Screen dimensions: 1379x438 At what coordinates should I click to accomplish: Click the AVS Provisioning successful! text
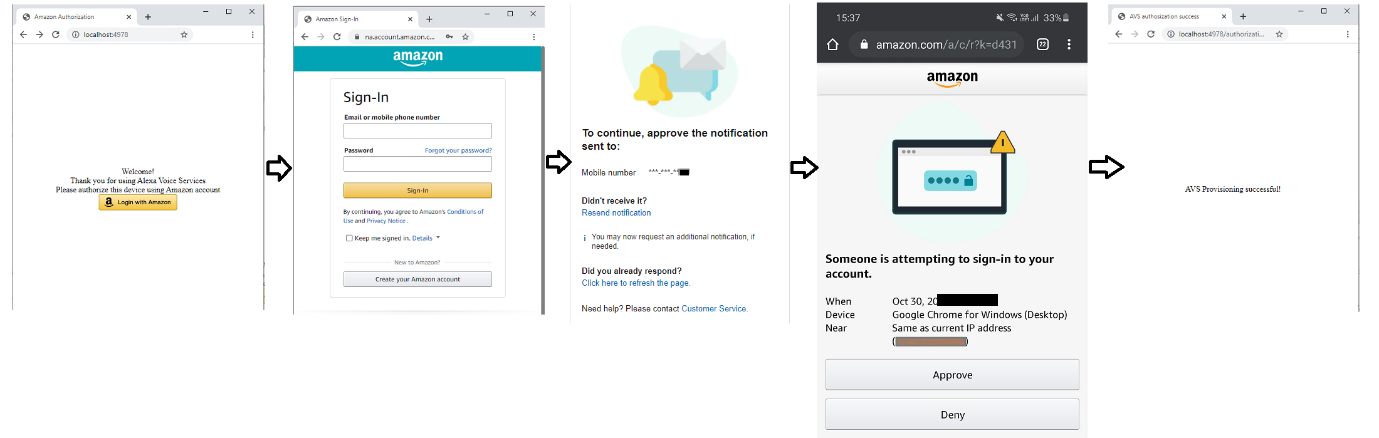[1232, 188]
